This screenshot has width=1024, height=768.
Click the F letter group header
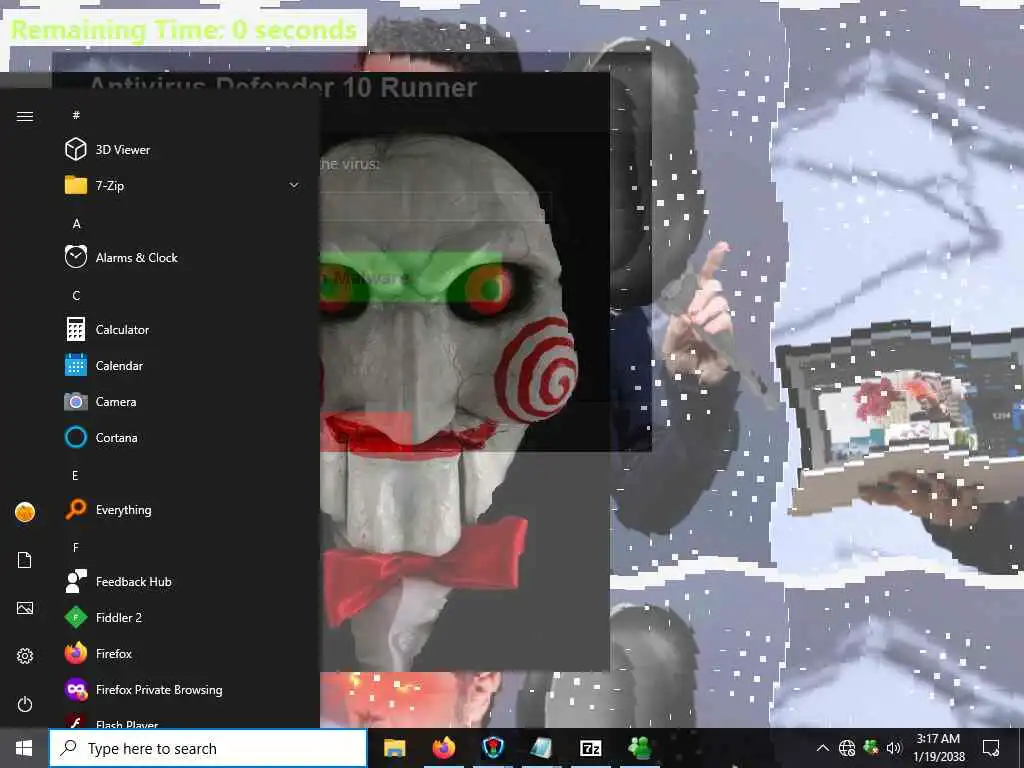(x=75, y=547)
